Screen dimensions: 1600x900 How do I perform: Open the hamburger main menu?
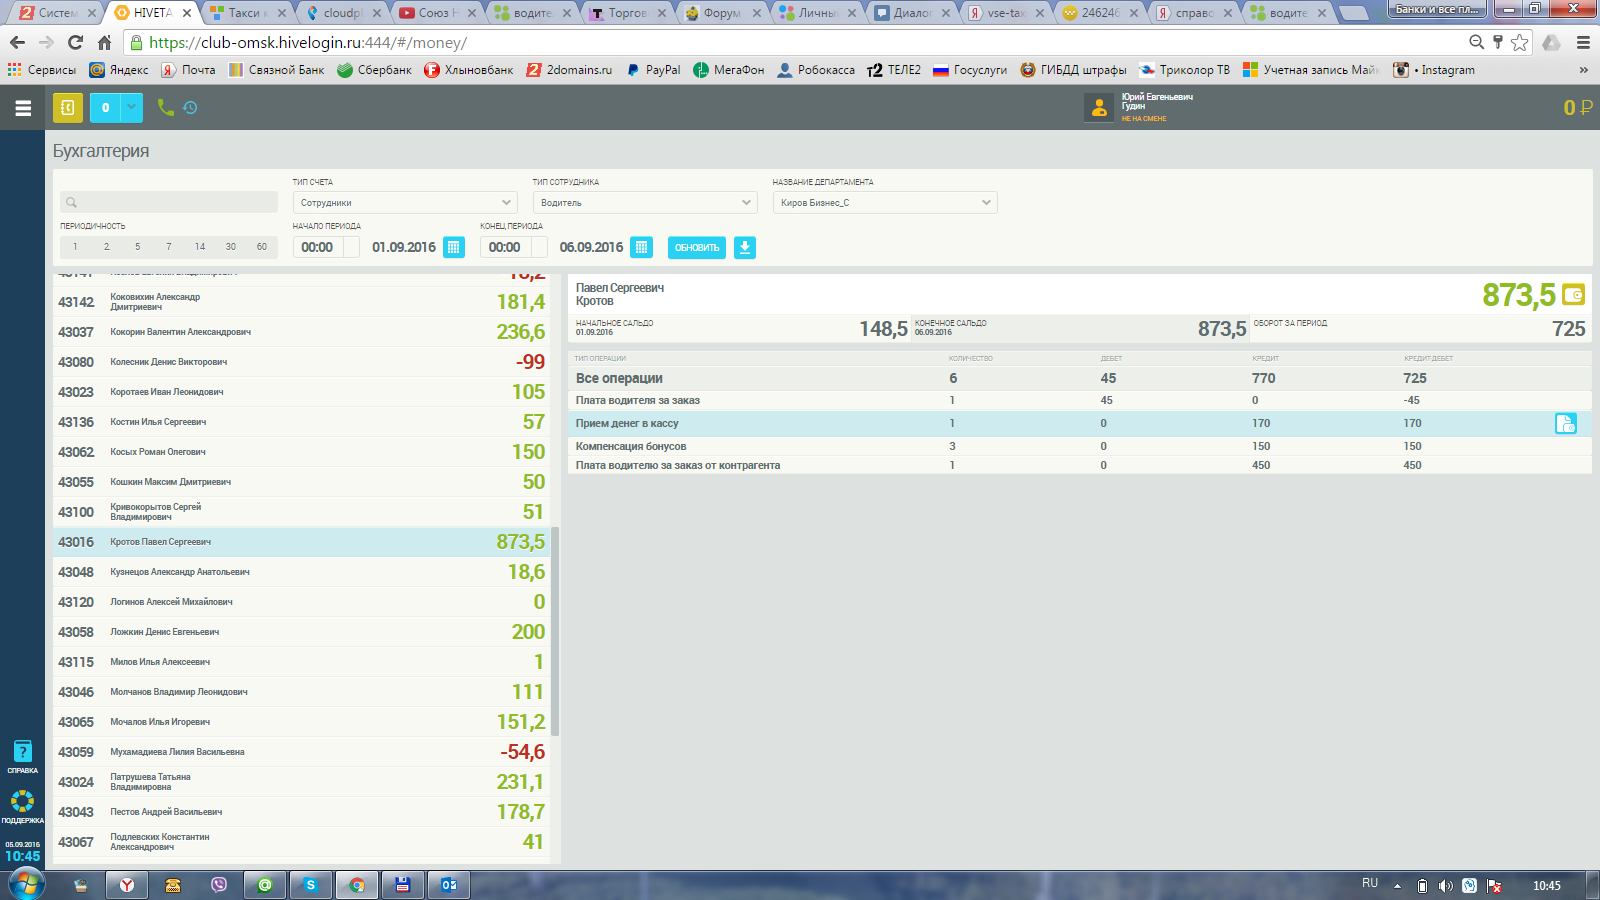[23, 108]
